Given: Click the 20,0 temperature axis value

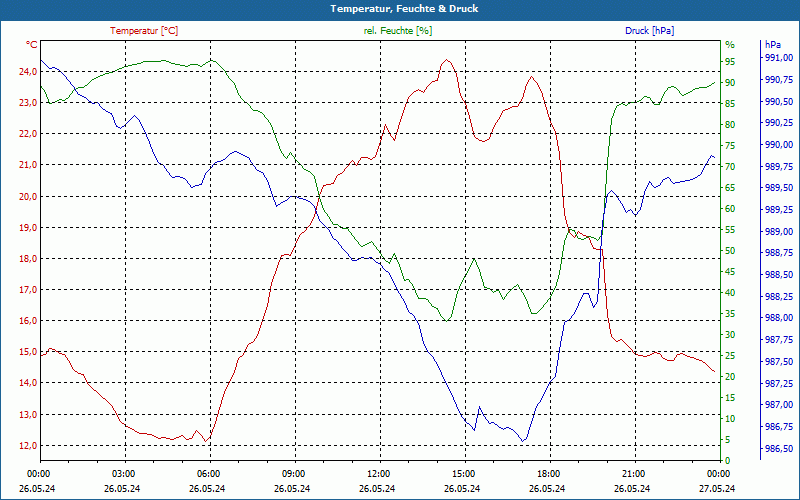Looking at the screenshot, I should [x=28, y=196].
